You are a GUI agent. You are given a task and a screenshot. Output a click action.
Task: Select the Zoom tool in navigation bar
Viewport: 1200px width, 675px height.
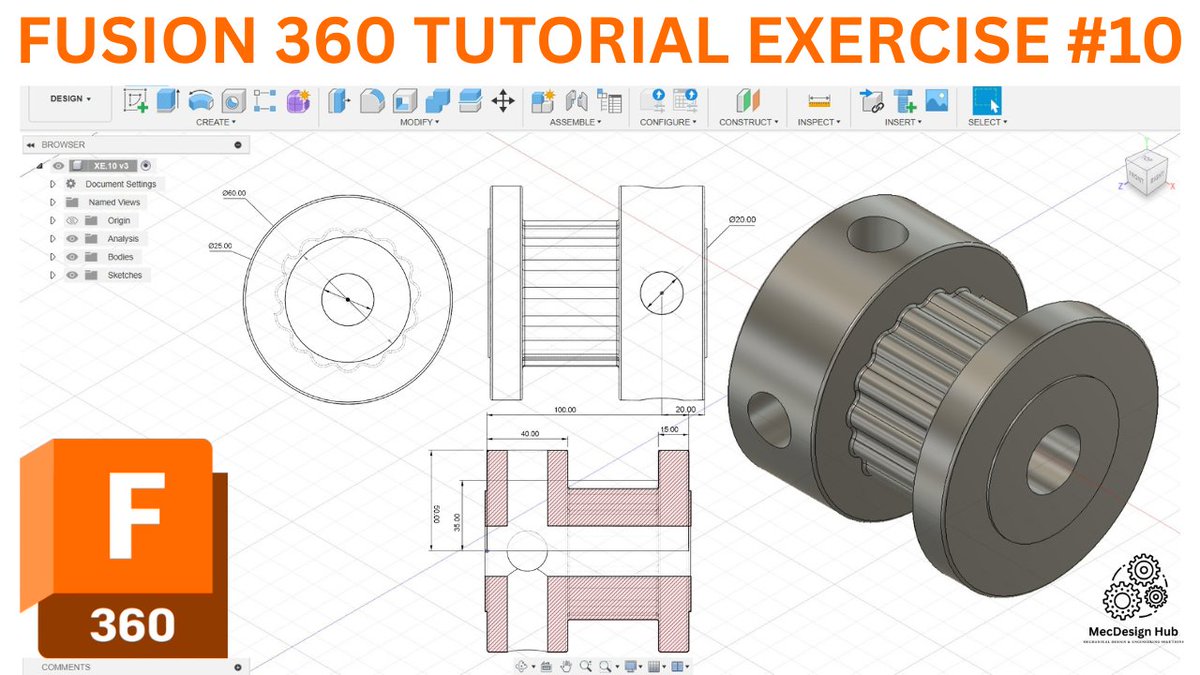(586, 666)
